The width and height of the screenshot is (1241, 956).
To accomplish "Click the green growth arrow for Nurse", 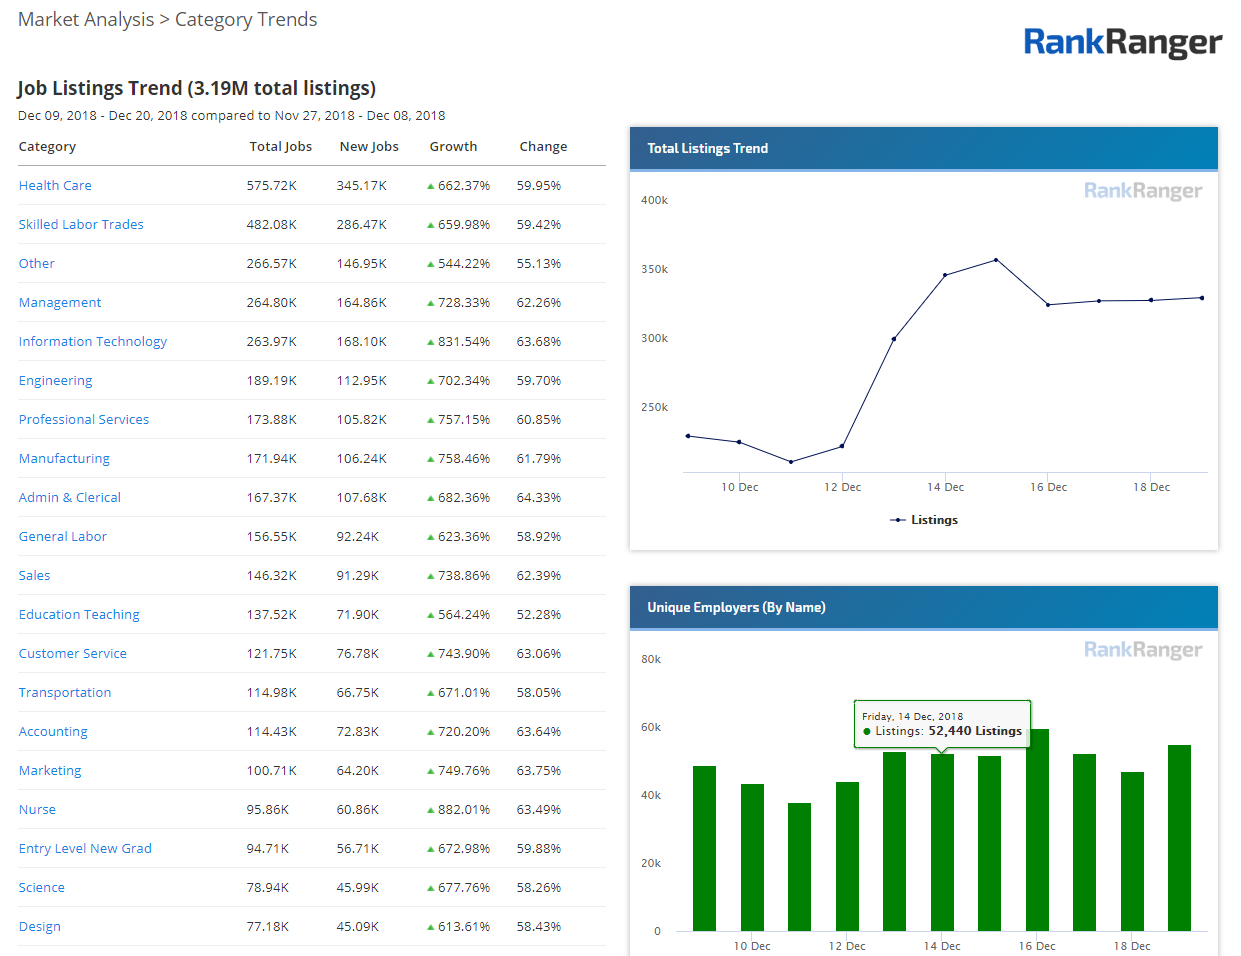I will [x=430, y=811].
